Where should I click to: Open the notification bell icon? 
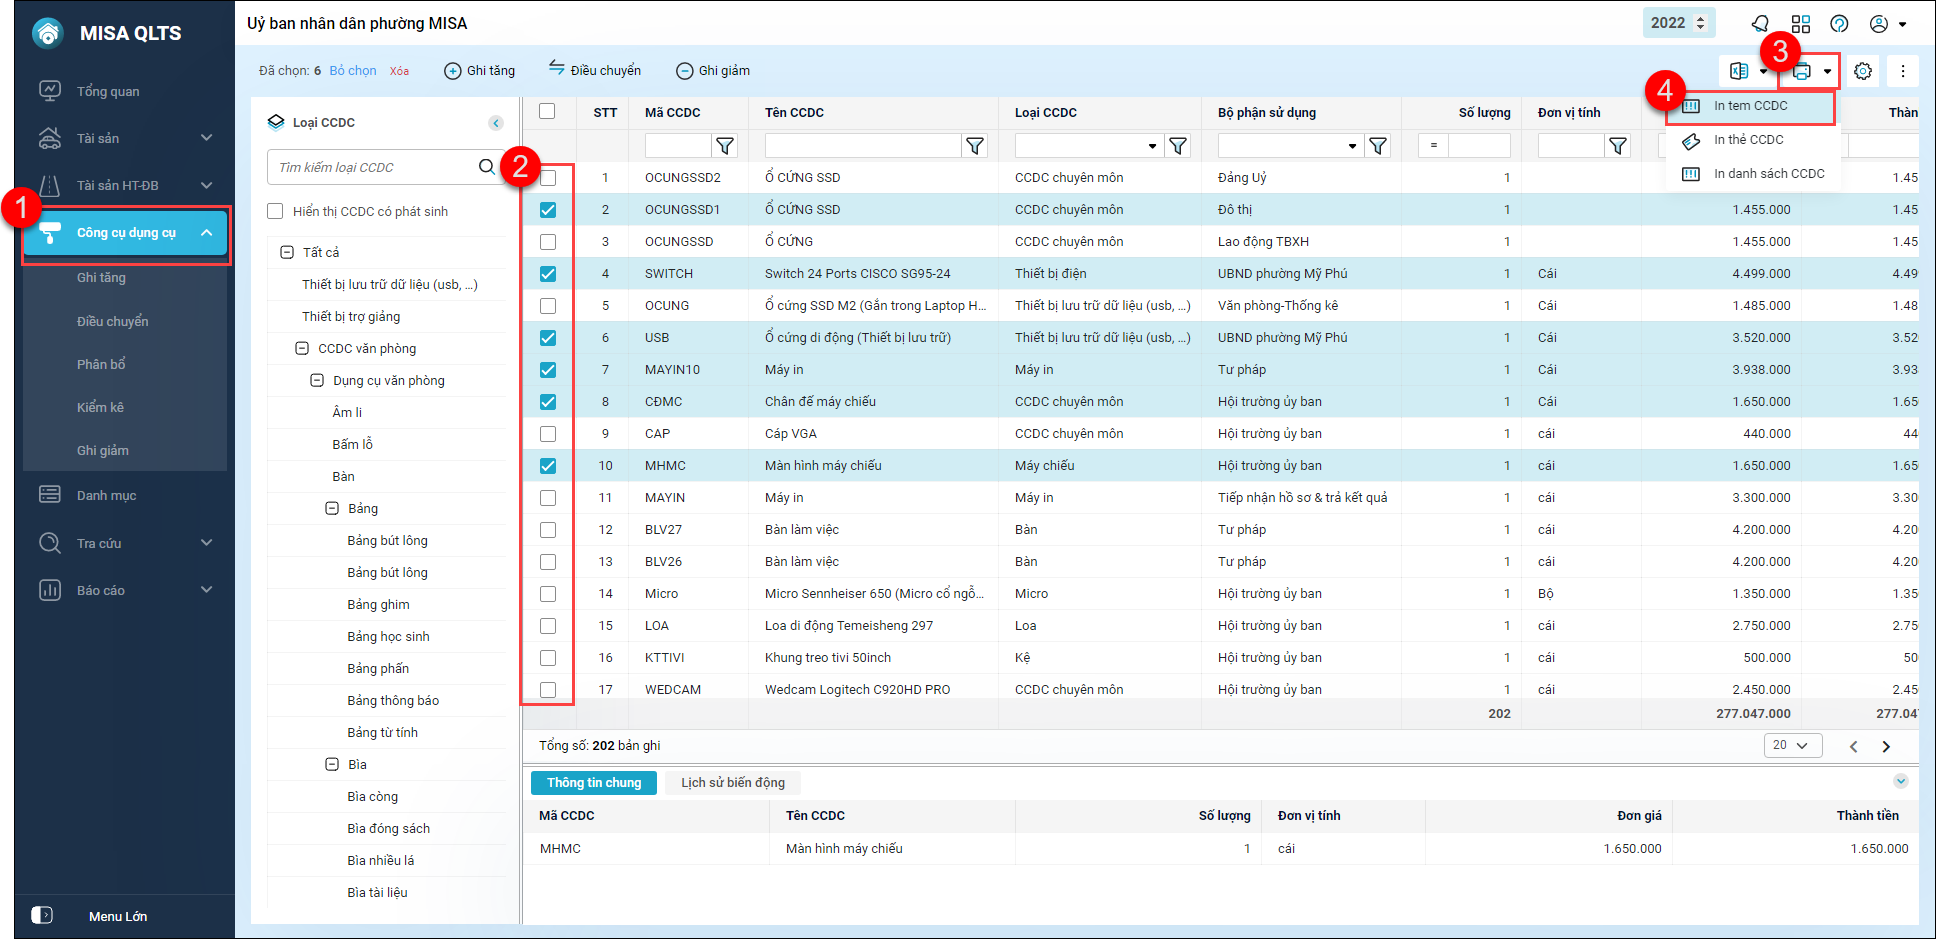tap(1760, 24)
